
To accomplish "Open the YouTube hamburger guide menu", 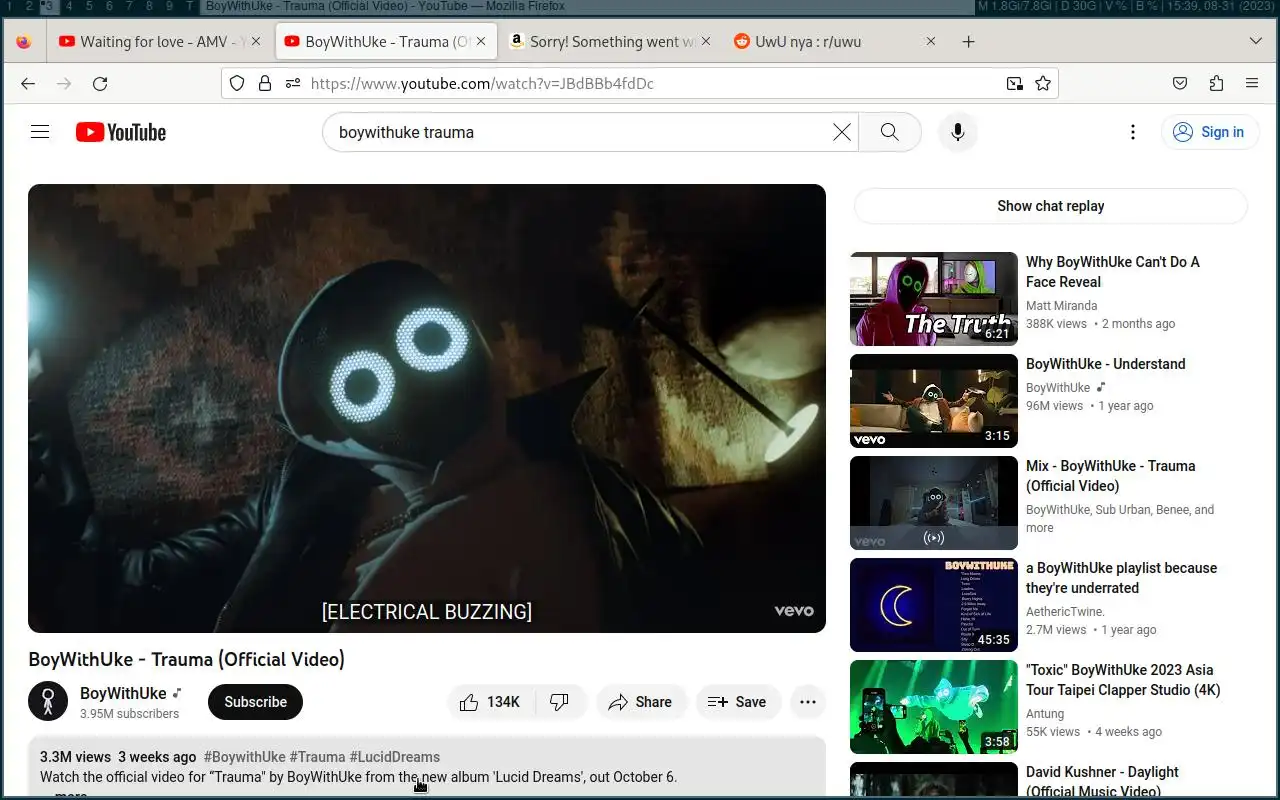I will [40, 132].
